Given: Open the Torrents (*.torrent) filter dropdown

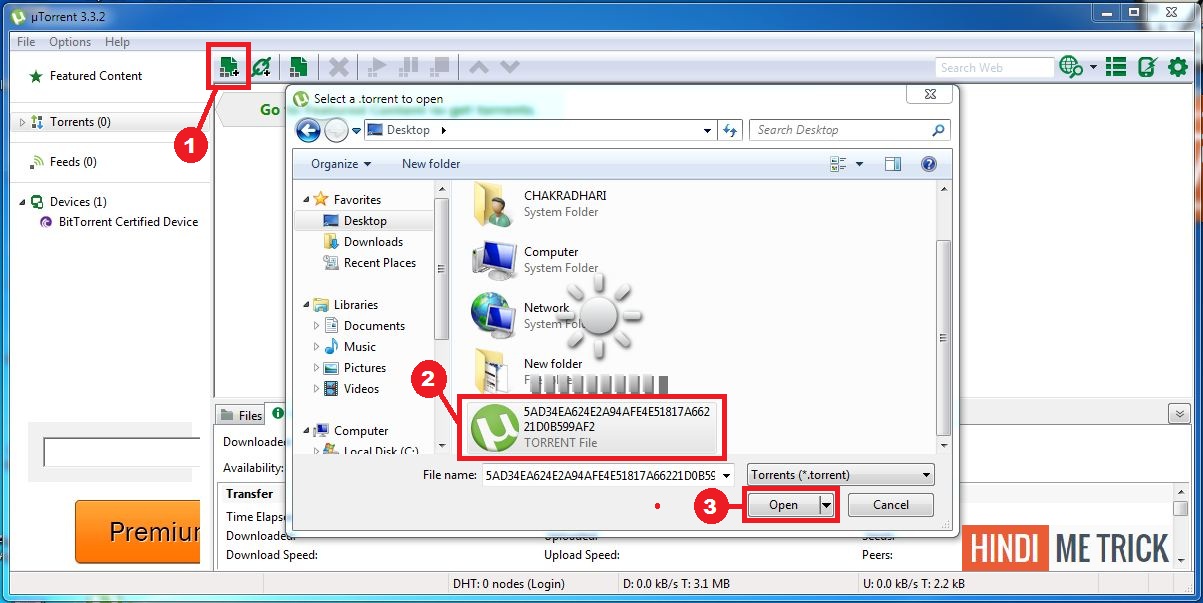Looking at the screenshot, I should (x=841, y=476).
